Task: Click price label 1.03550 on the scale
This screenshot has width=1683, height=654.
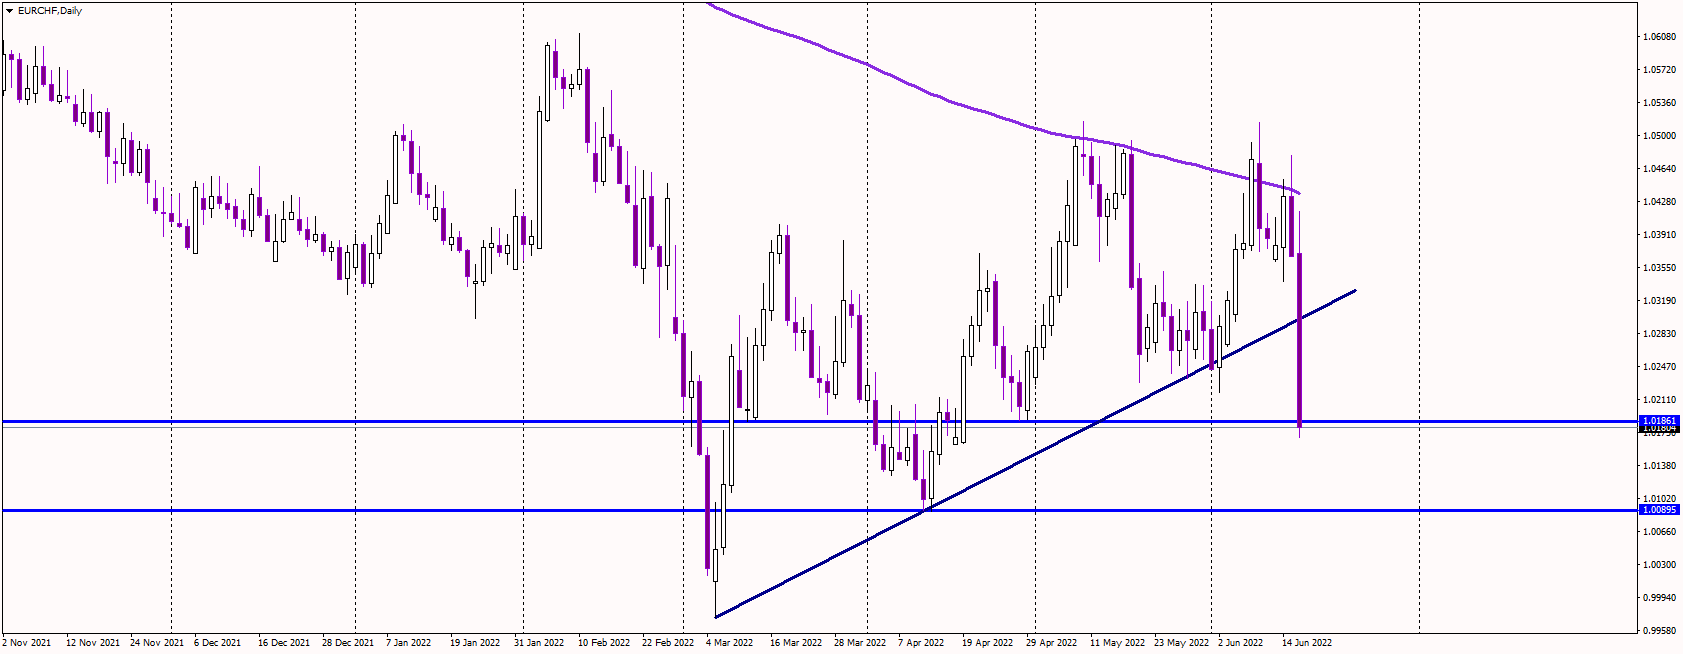Action: click(1659, 268)
